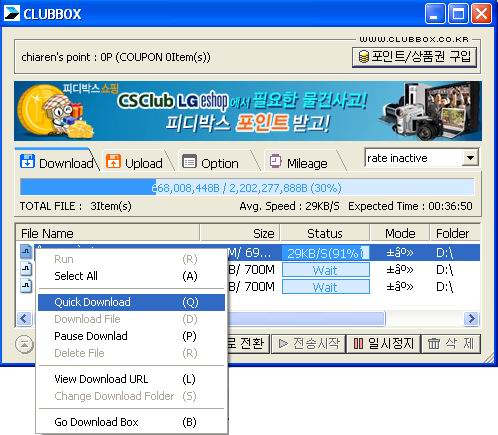This screenshot has width=498, height=435.
Task: Click the horizontal scrollbar thumb of file list
Action: pos(306,318)
